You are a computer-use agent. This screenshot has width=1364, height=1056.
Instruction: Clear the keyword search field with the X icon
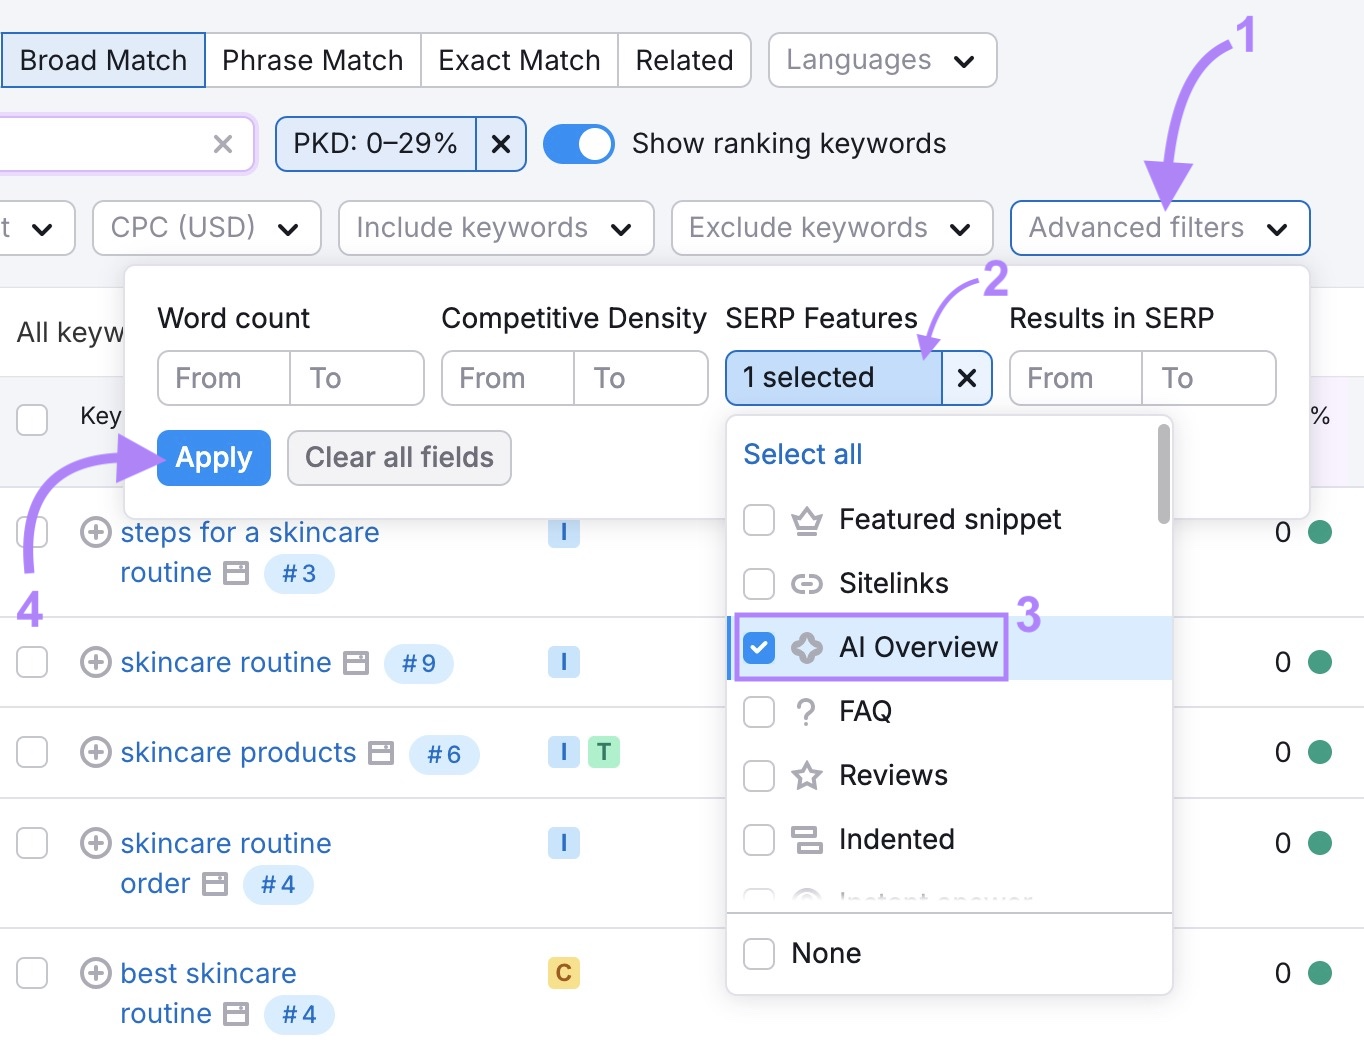click(222, 143)
